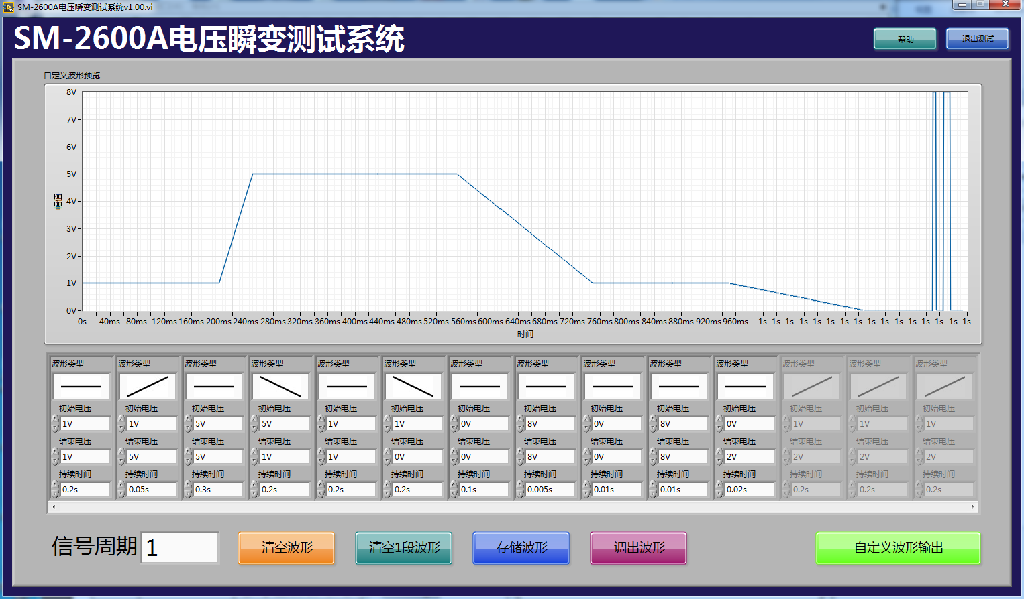Click the 自定义波形预览 graph caption

pyautogui.click(x=72, y=75)
